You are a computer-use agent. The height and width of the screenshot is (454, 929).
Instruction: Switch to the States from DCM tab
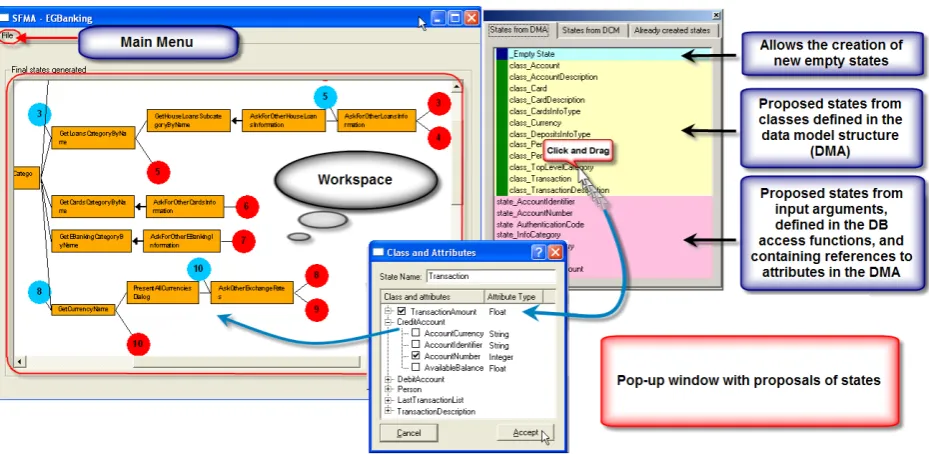(x=590, y=30)
